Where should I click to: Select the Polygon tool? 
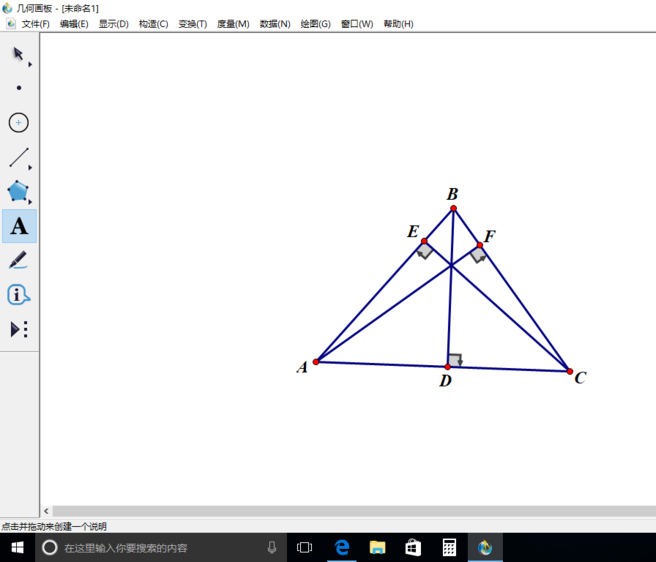18,191
